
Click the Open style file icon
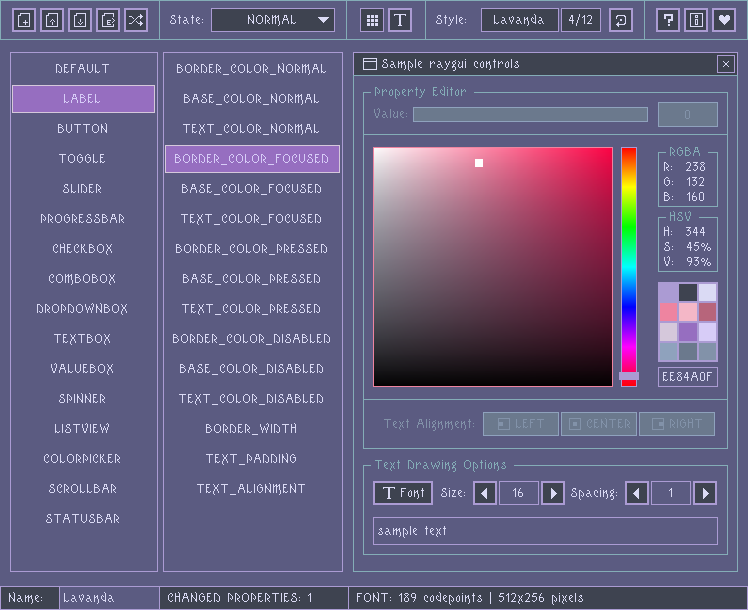53,20
